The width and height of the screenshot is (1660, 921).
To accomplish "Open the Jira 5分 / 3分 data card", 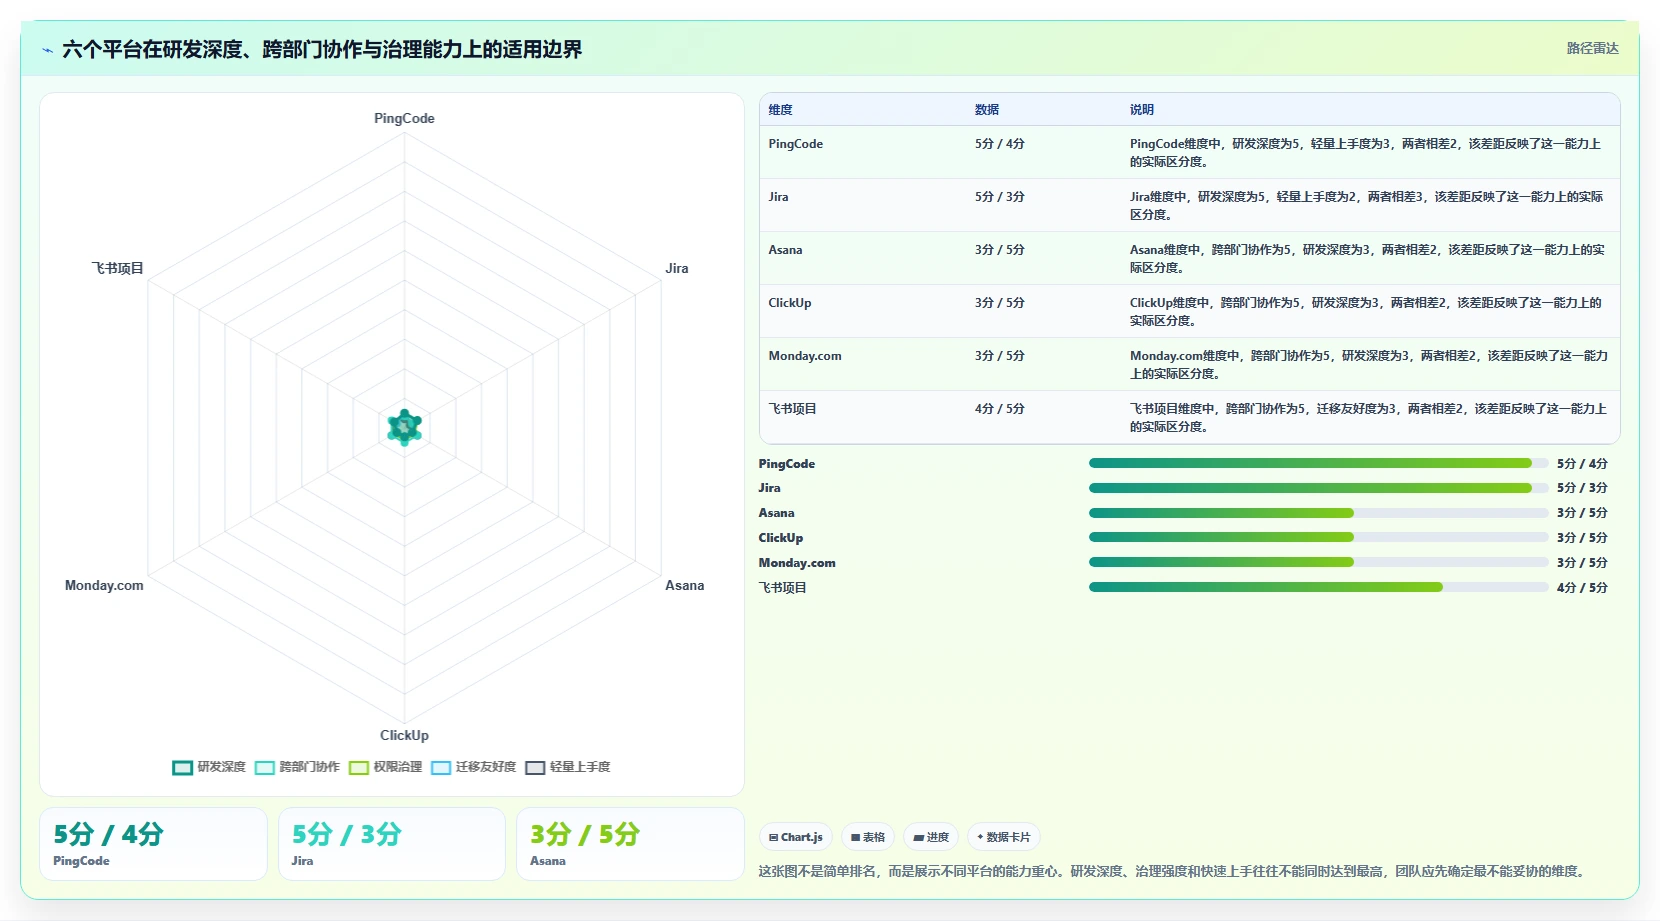I will click(392, 844).
